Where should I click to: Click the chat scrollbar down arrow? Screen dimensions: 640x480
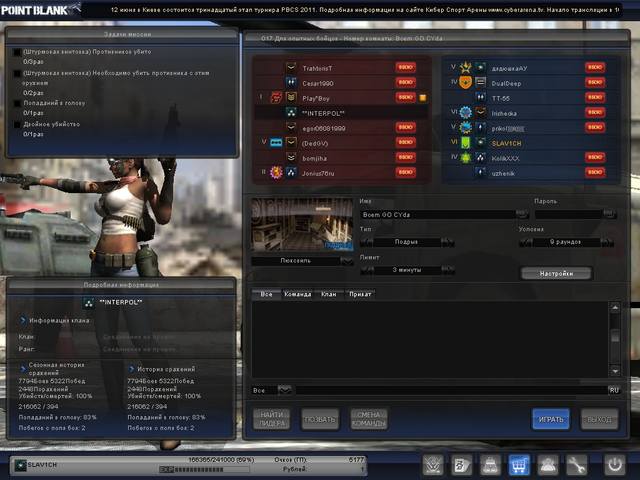(x=615, y=371)
